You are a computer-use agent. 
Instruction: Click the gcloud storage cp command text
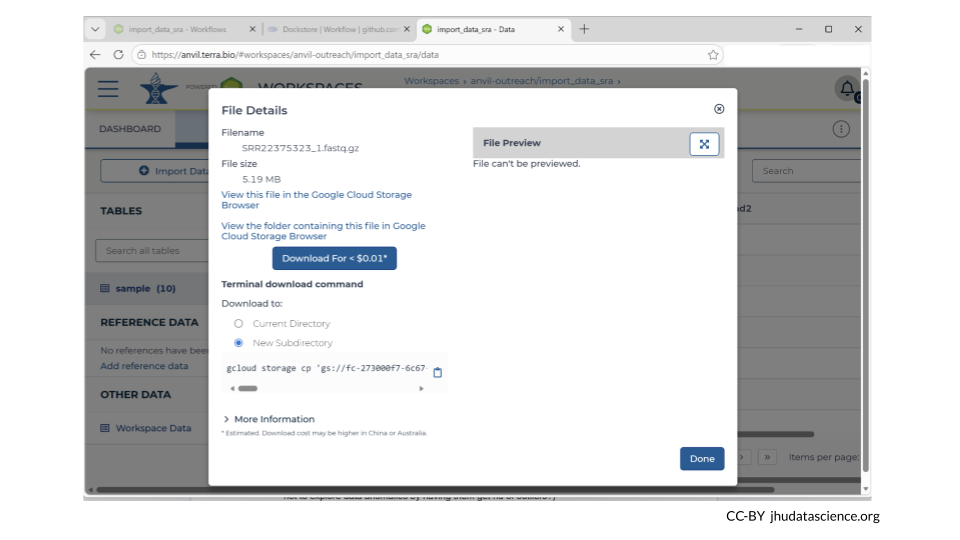tap(326, 368)
